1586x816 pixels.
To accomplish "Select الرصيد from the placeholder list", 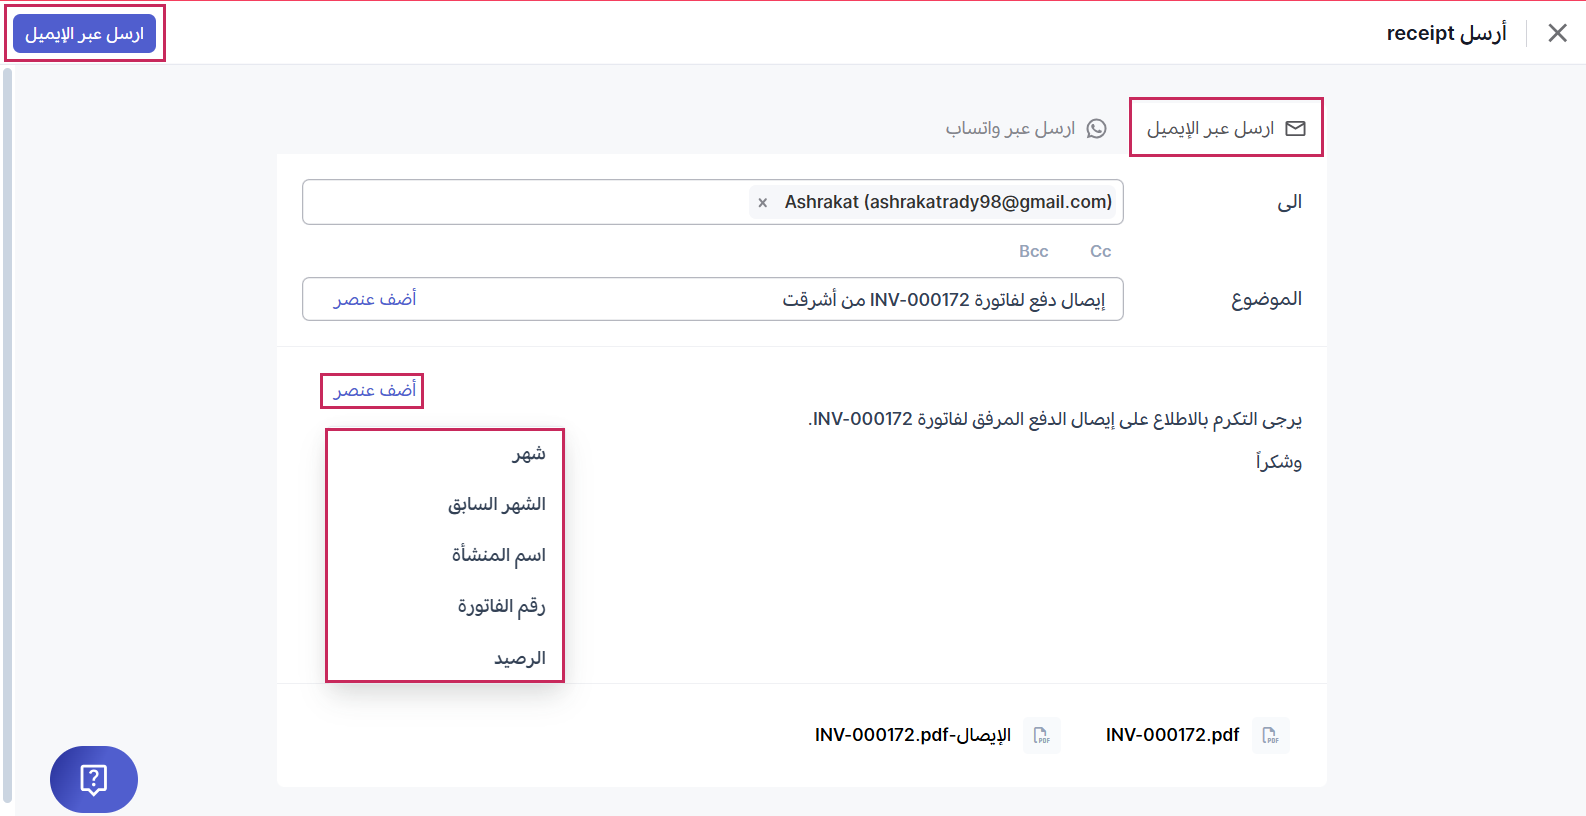I will 520,658.
